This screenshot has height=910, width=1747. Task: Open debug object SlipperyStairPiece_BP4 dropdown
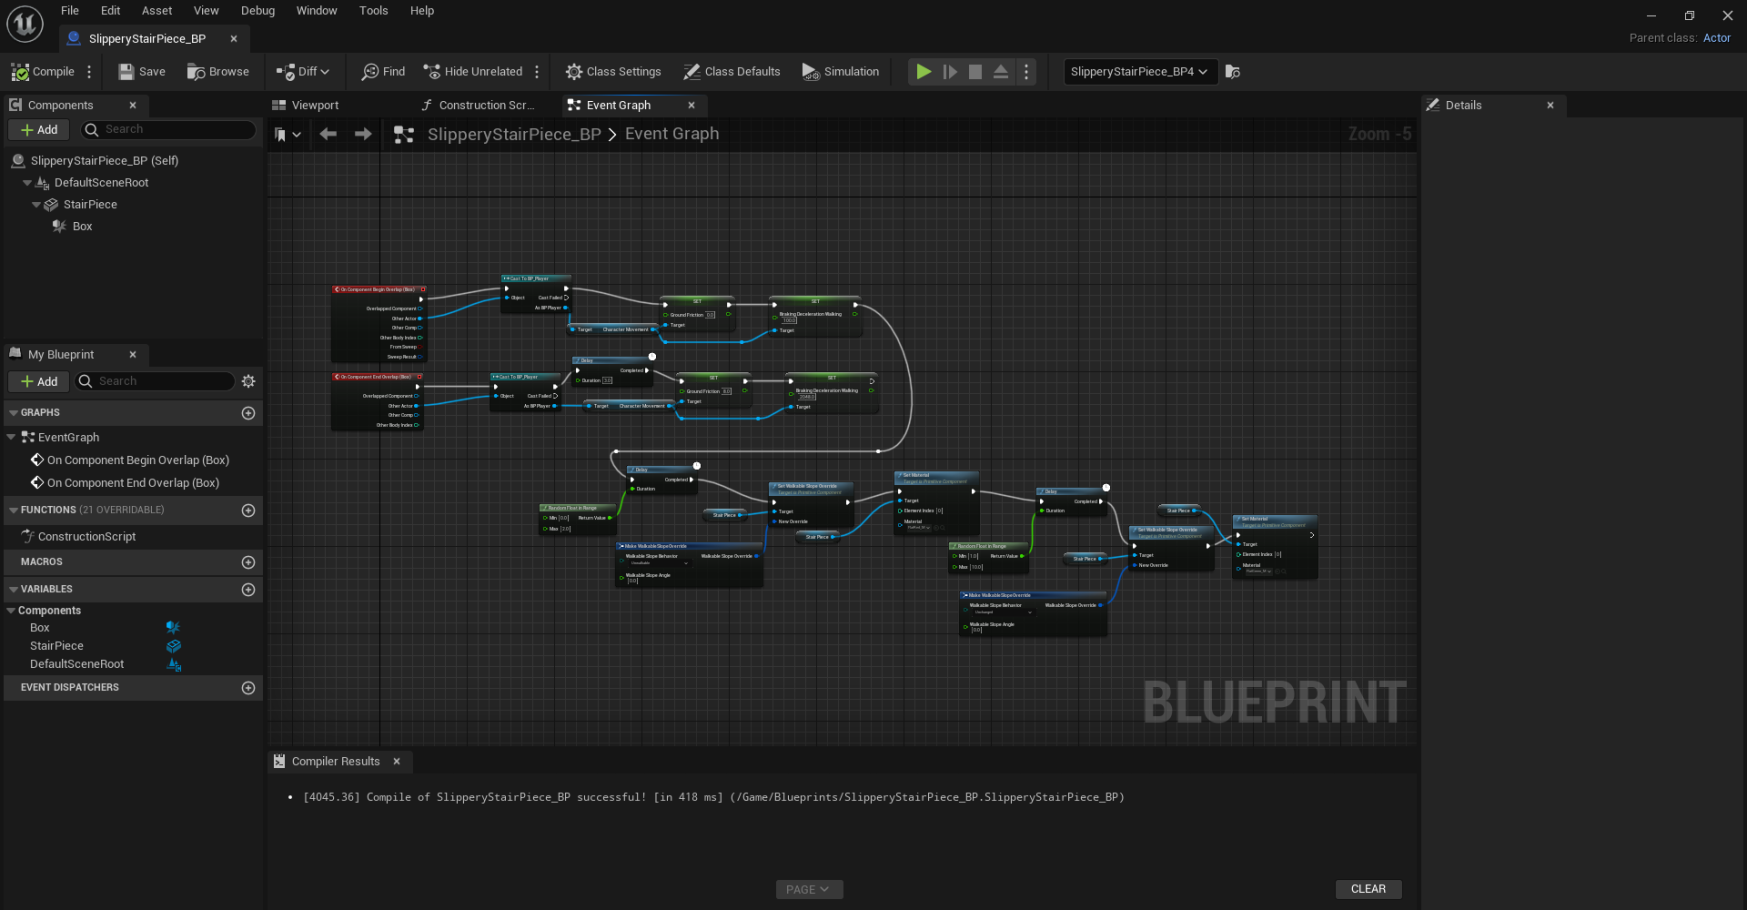(1139, 72)
